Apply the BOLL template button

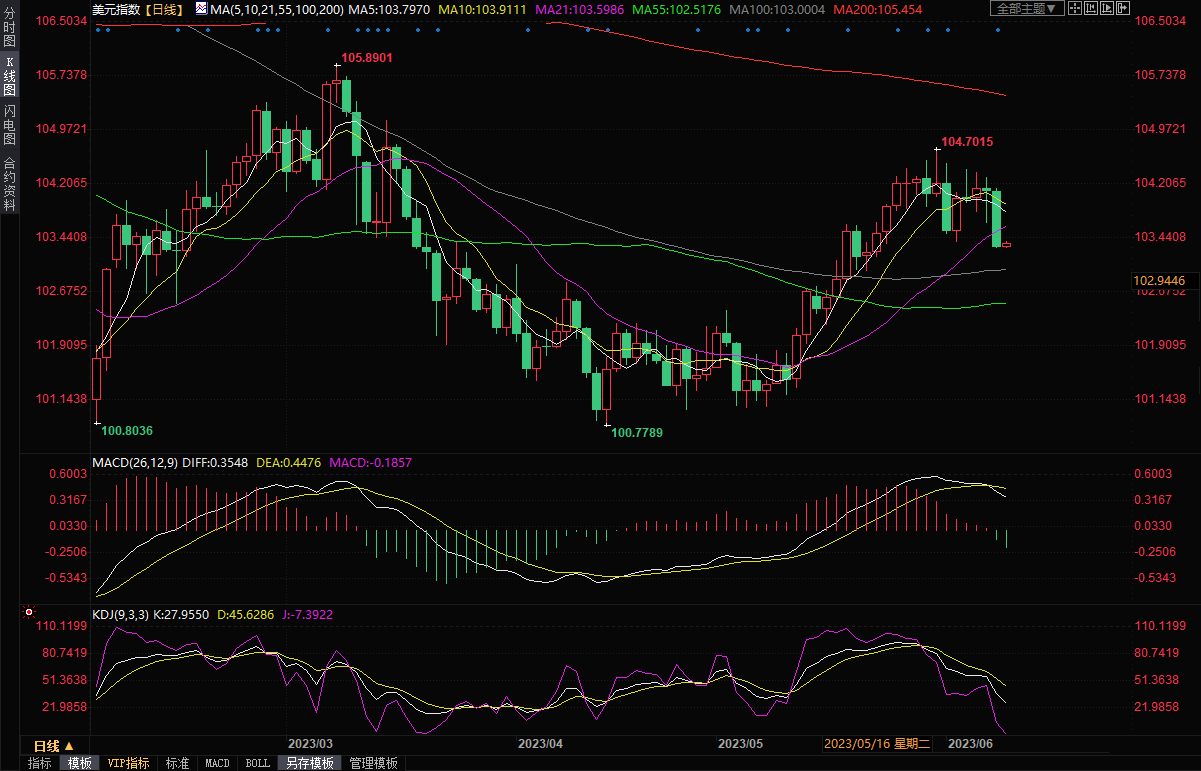257,763
